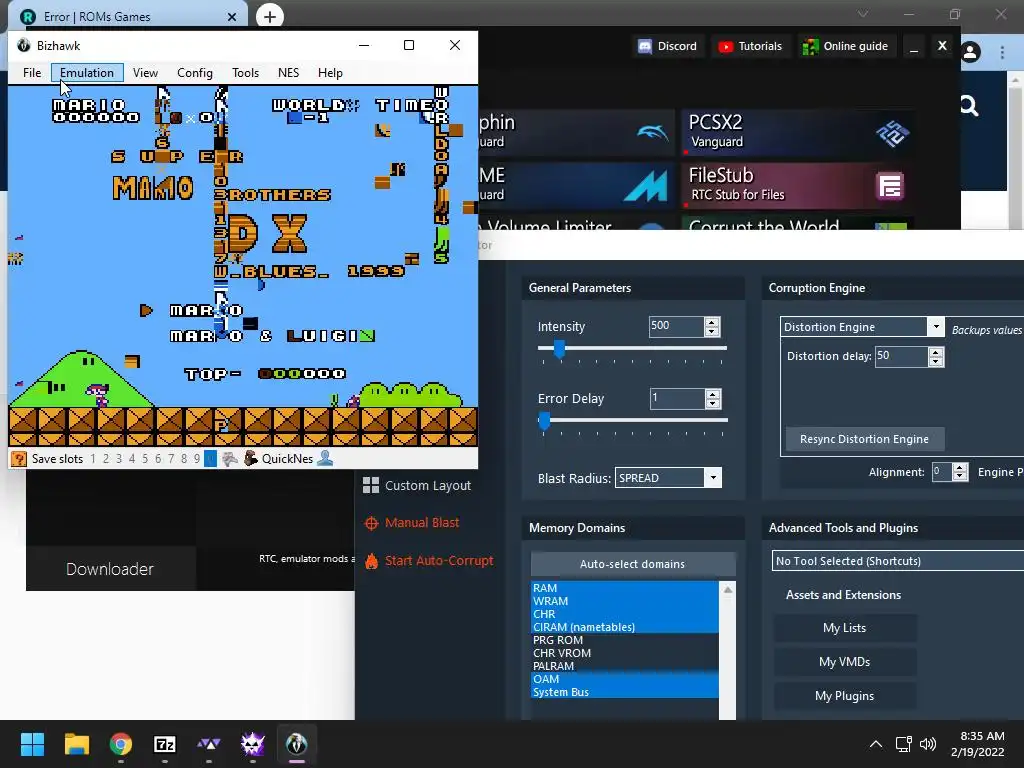Open Bizhawk NES menu
Image resolution: width=1024 pixels, height=768 pixels.
pyautogui.click(x=288, y=72)
